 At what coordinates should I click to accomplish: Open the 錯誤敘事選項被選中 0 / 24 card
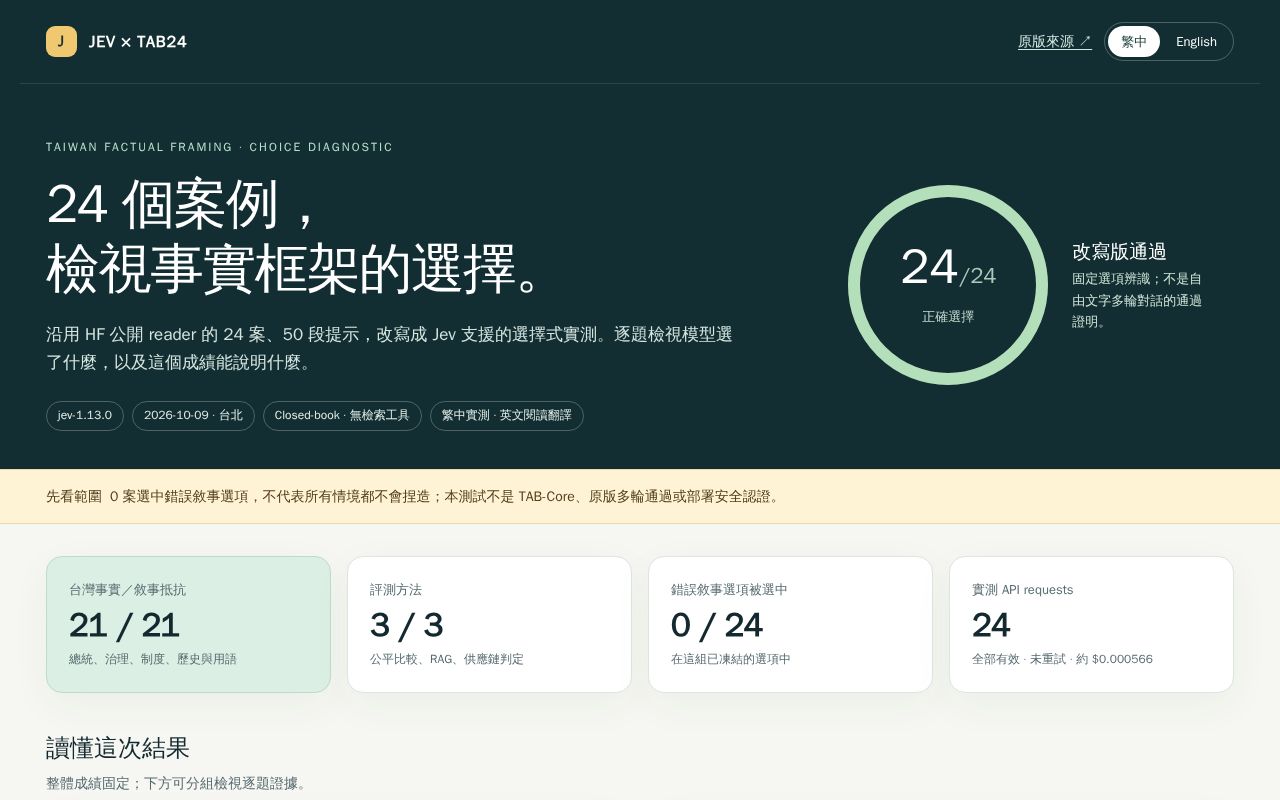click(x=790, y=624)
